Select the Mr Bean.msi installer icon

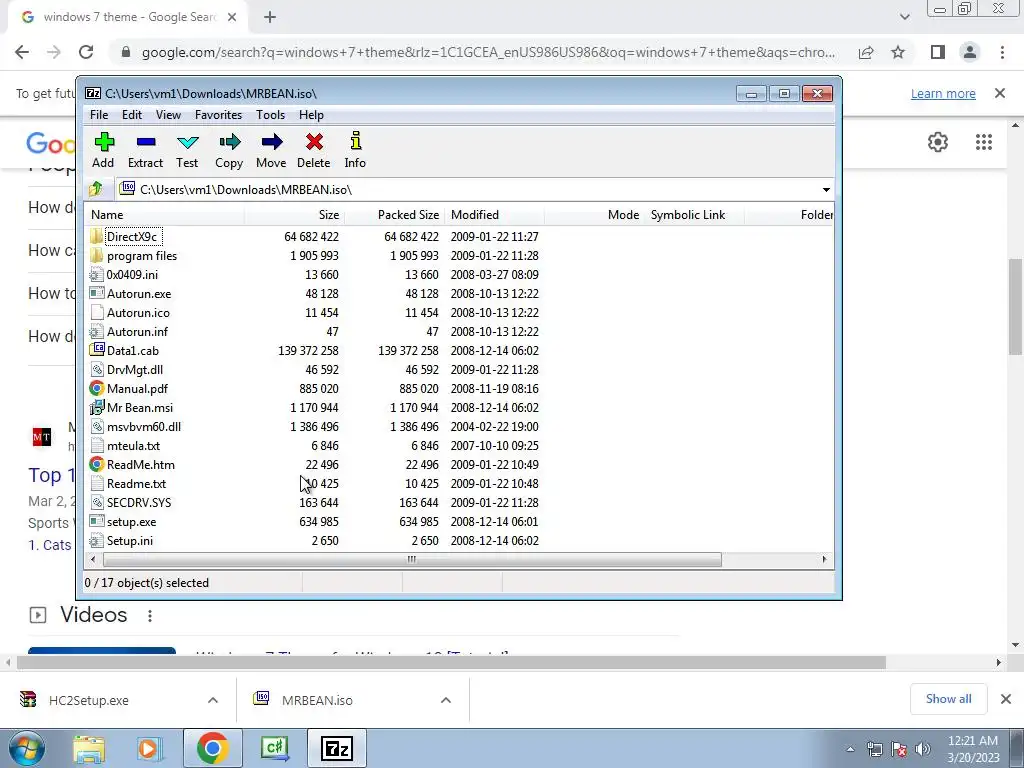pos(97,408)
